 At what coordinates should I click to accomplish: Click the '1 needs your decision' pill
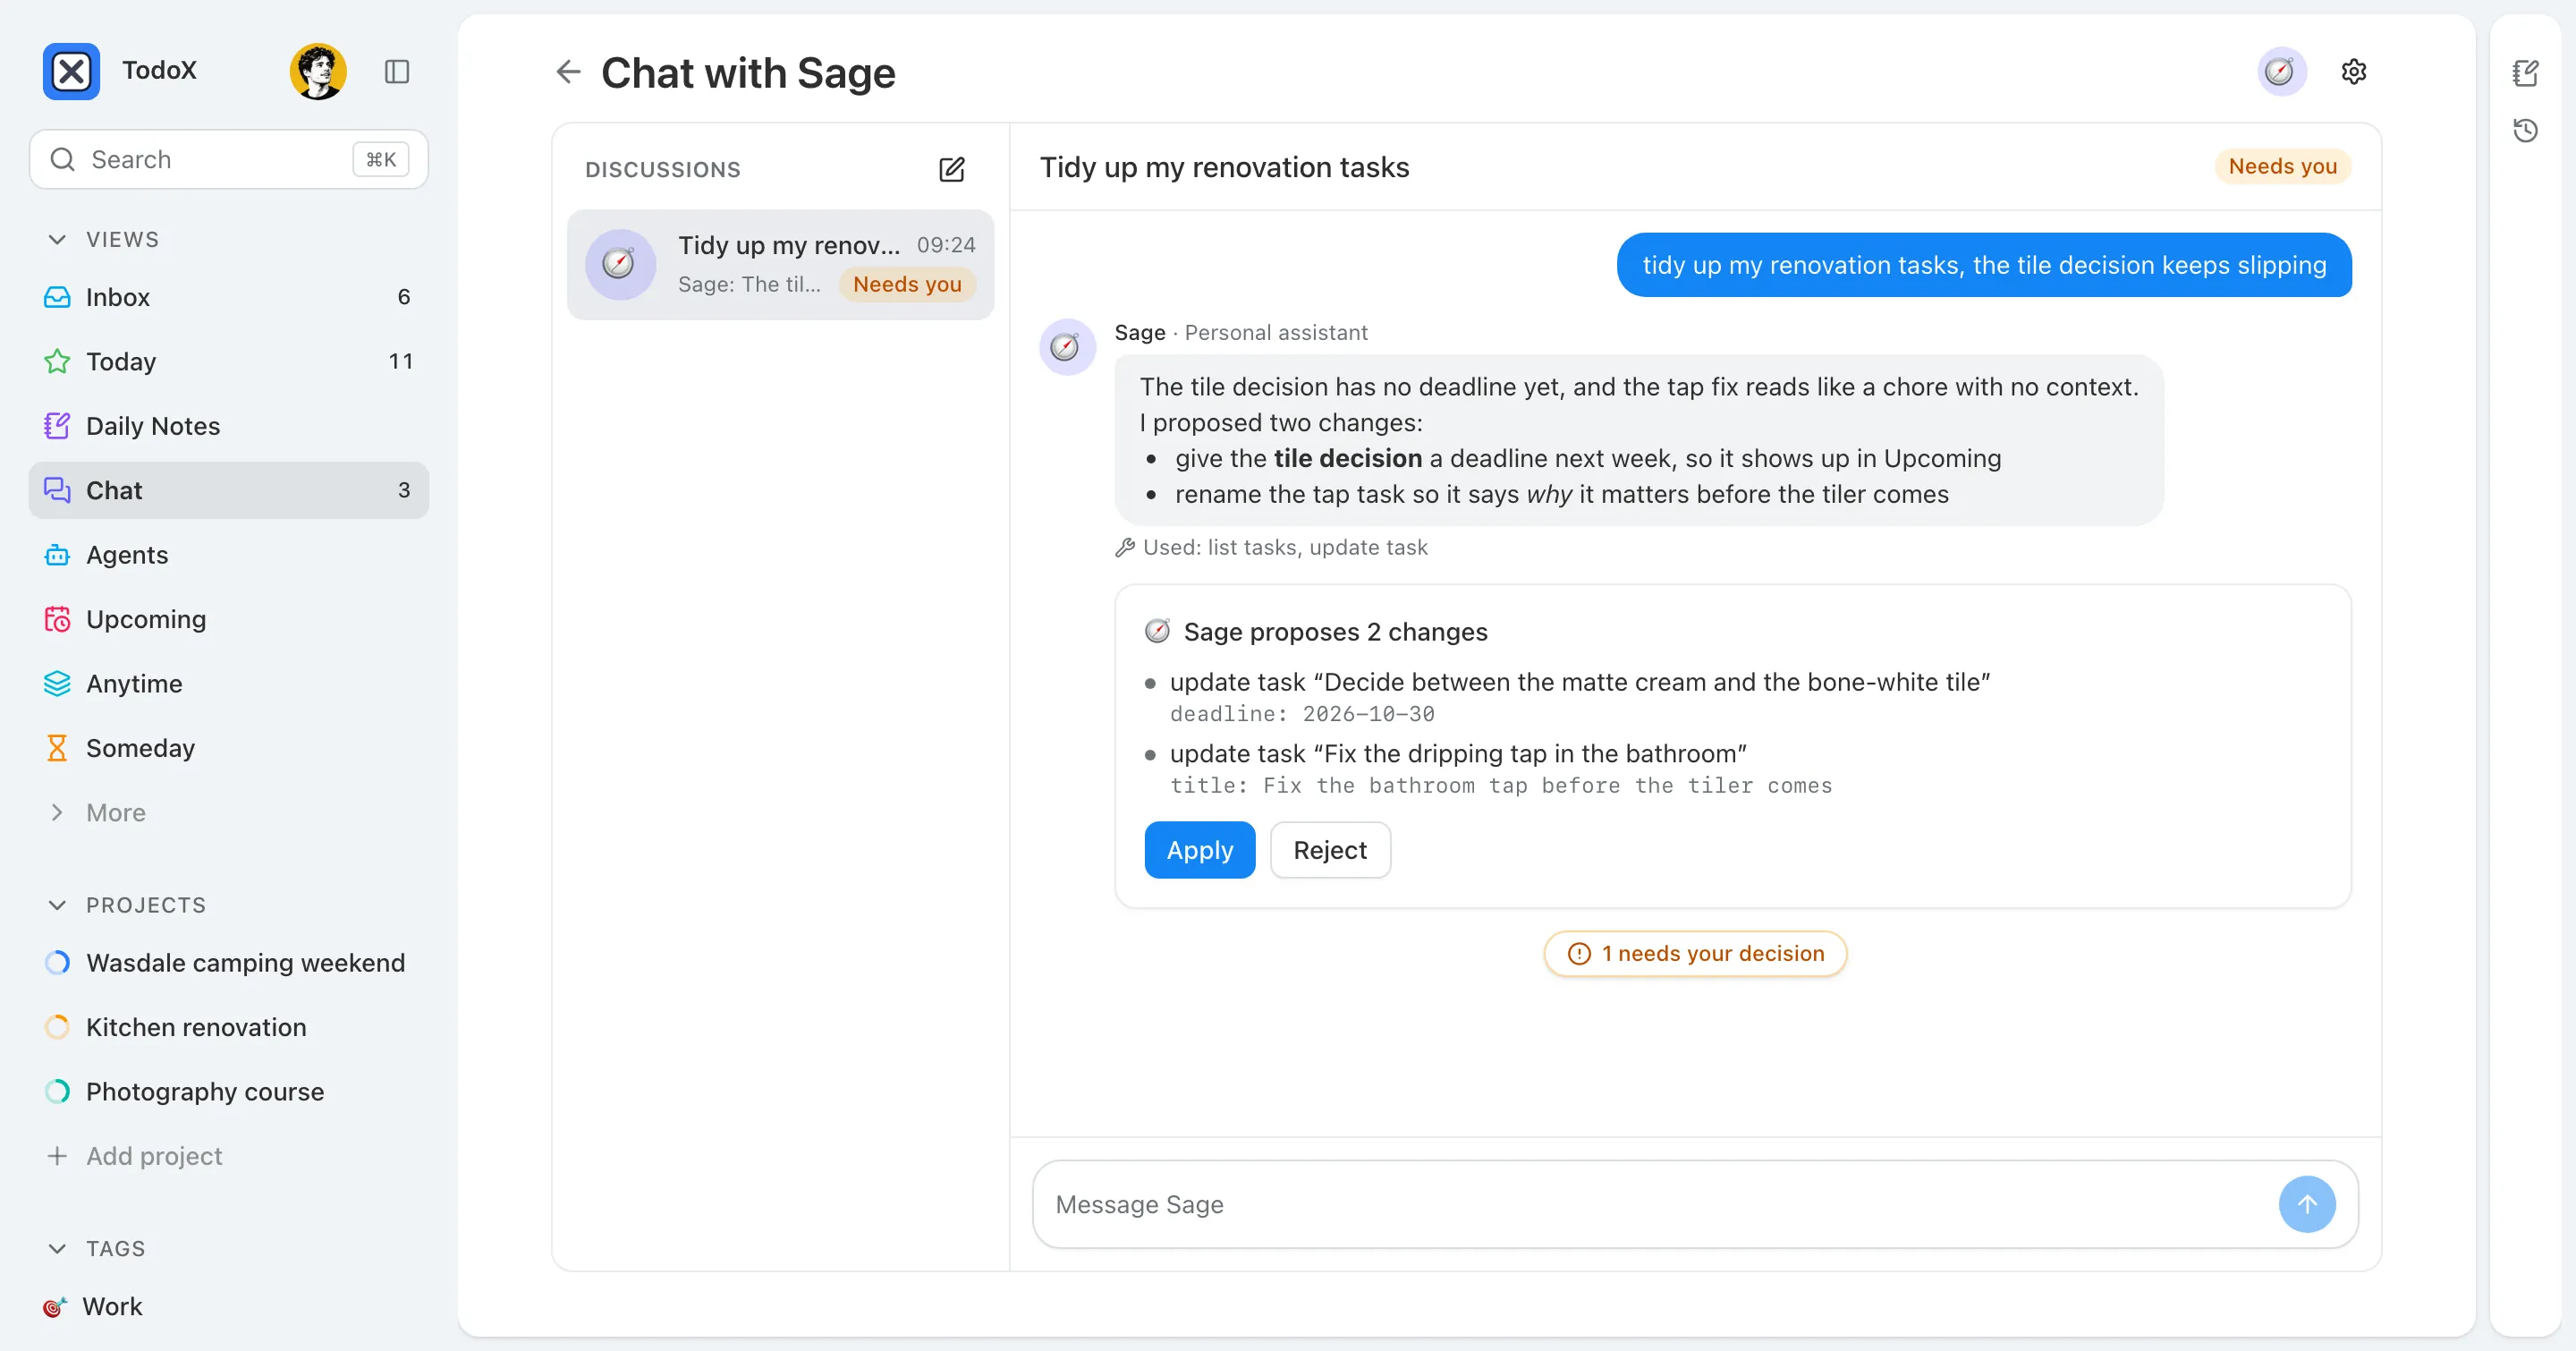pos(1695,953)
